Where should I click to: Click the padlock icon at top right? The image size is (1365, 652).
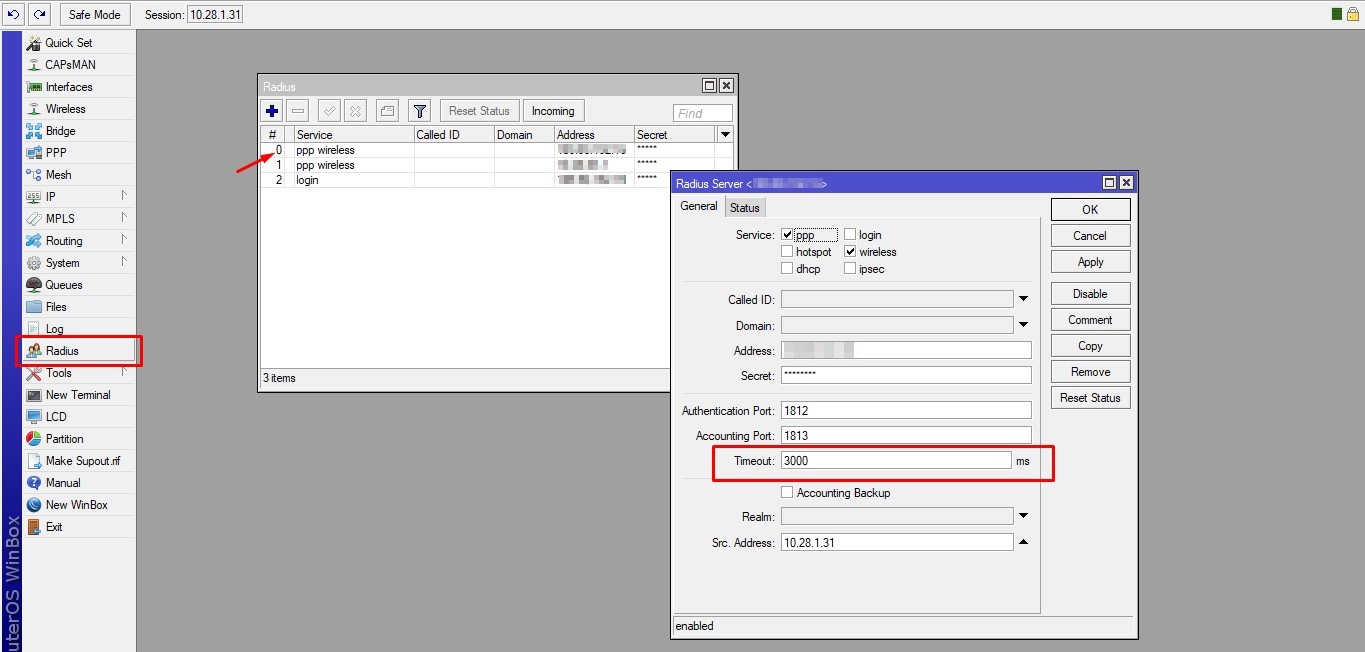click(1352, 14)
